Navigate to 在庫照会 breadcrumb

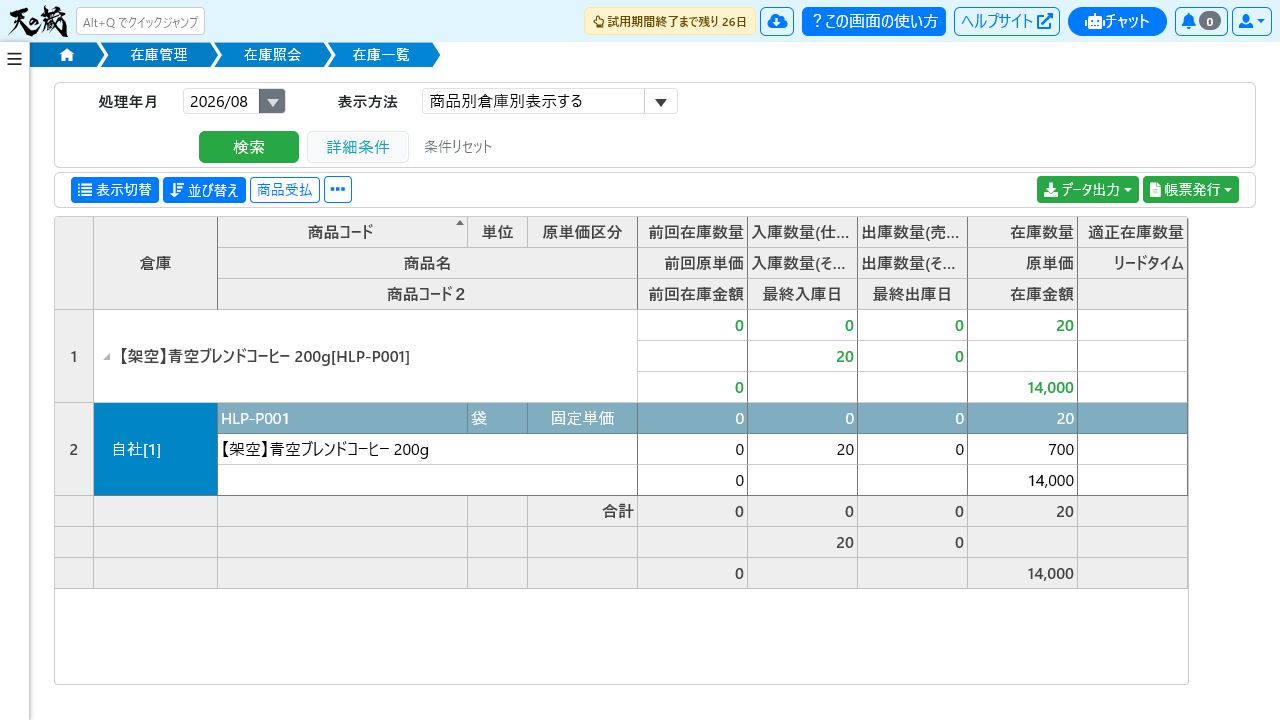coord(272,55)
